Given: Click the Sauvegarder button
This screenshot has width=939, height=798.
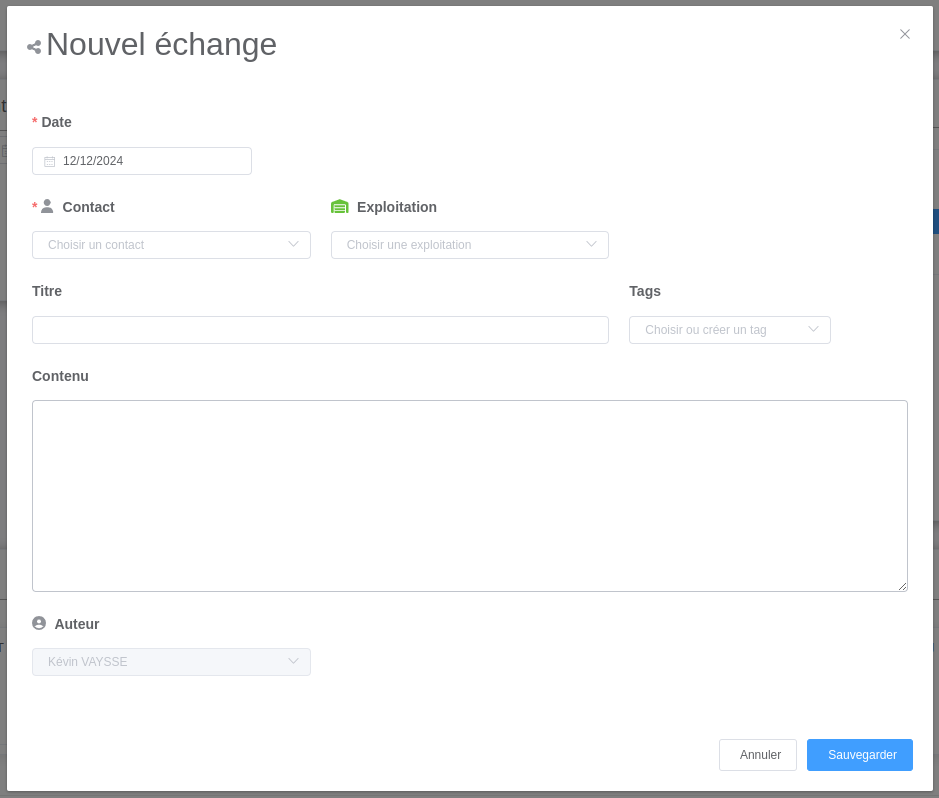Looking at the screenshot, I should 859,754.
